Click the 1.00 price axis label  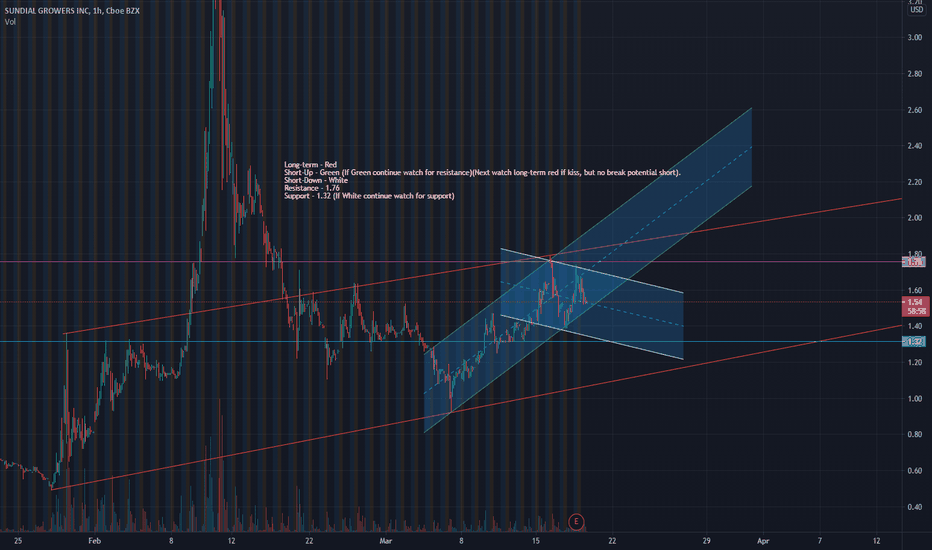(x=915, y=398)
